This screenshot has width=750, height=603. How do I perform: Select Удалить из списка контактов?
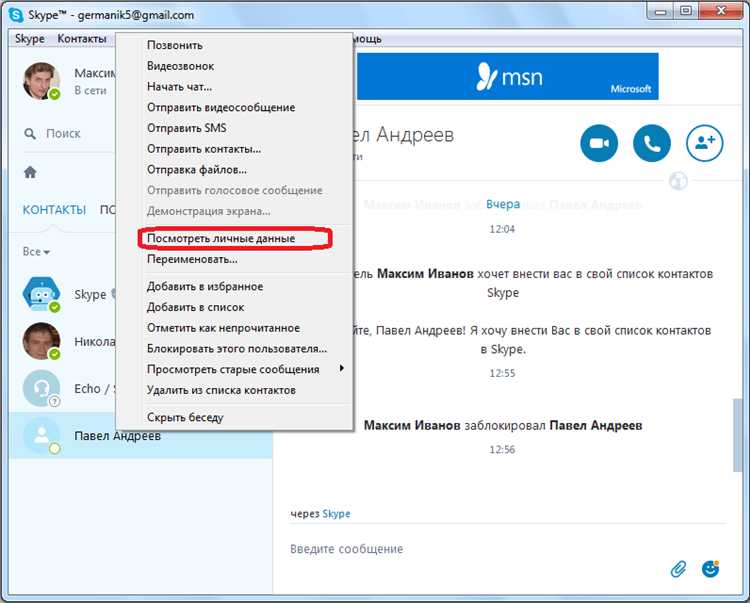(x=221, y=390)
